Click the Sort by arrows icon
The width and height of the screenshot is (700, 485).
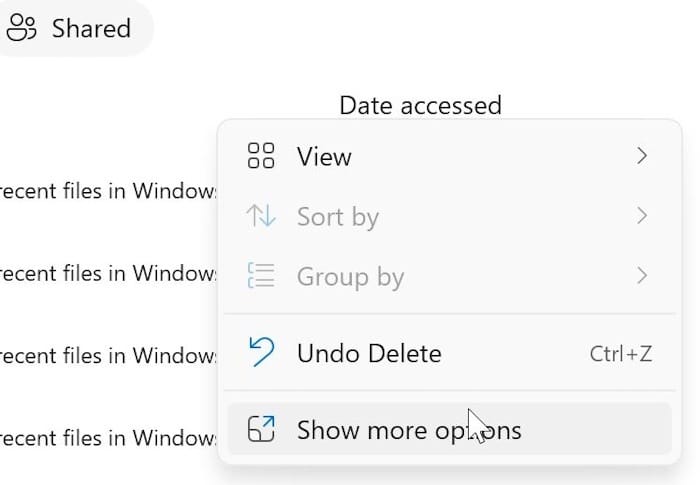pyautogui.click(x=261, y=217)
